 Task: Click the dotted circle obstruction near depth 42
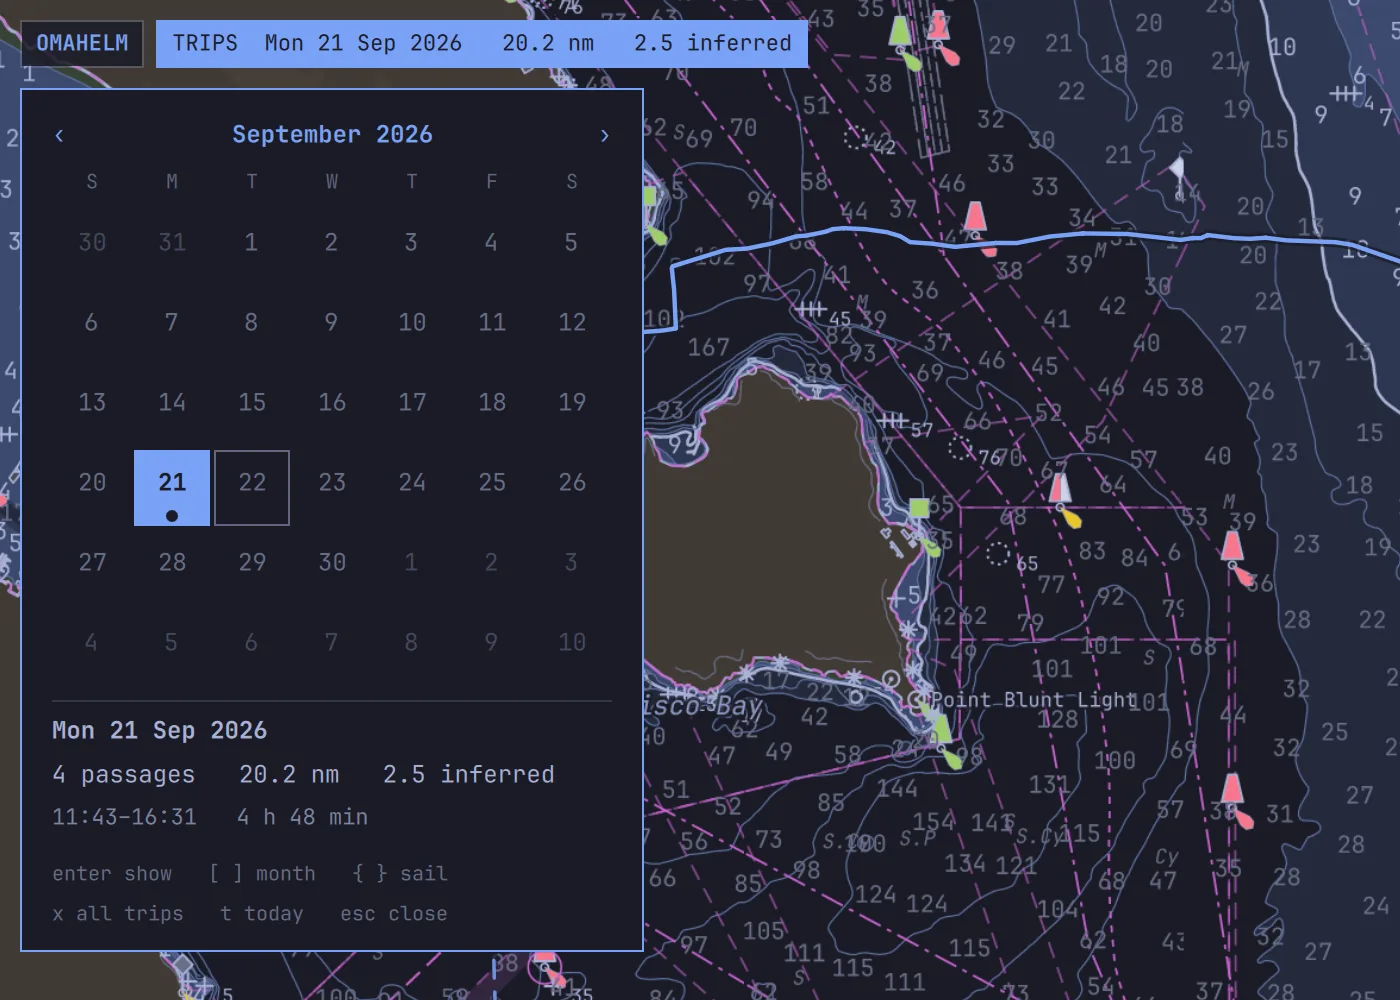(x=855, y=137)
